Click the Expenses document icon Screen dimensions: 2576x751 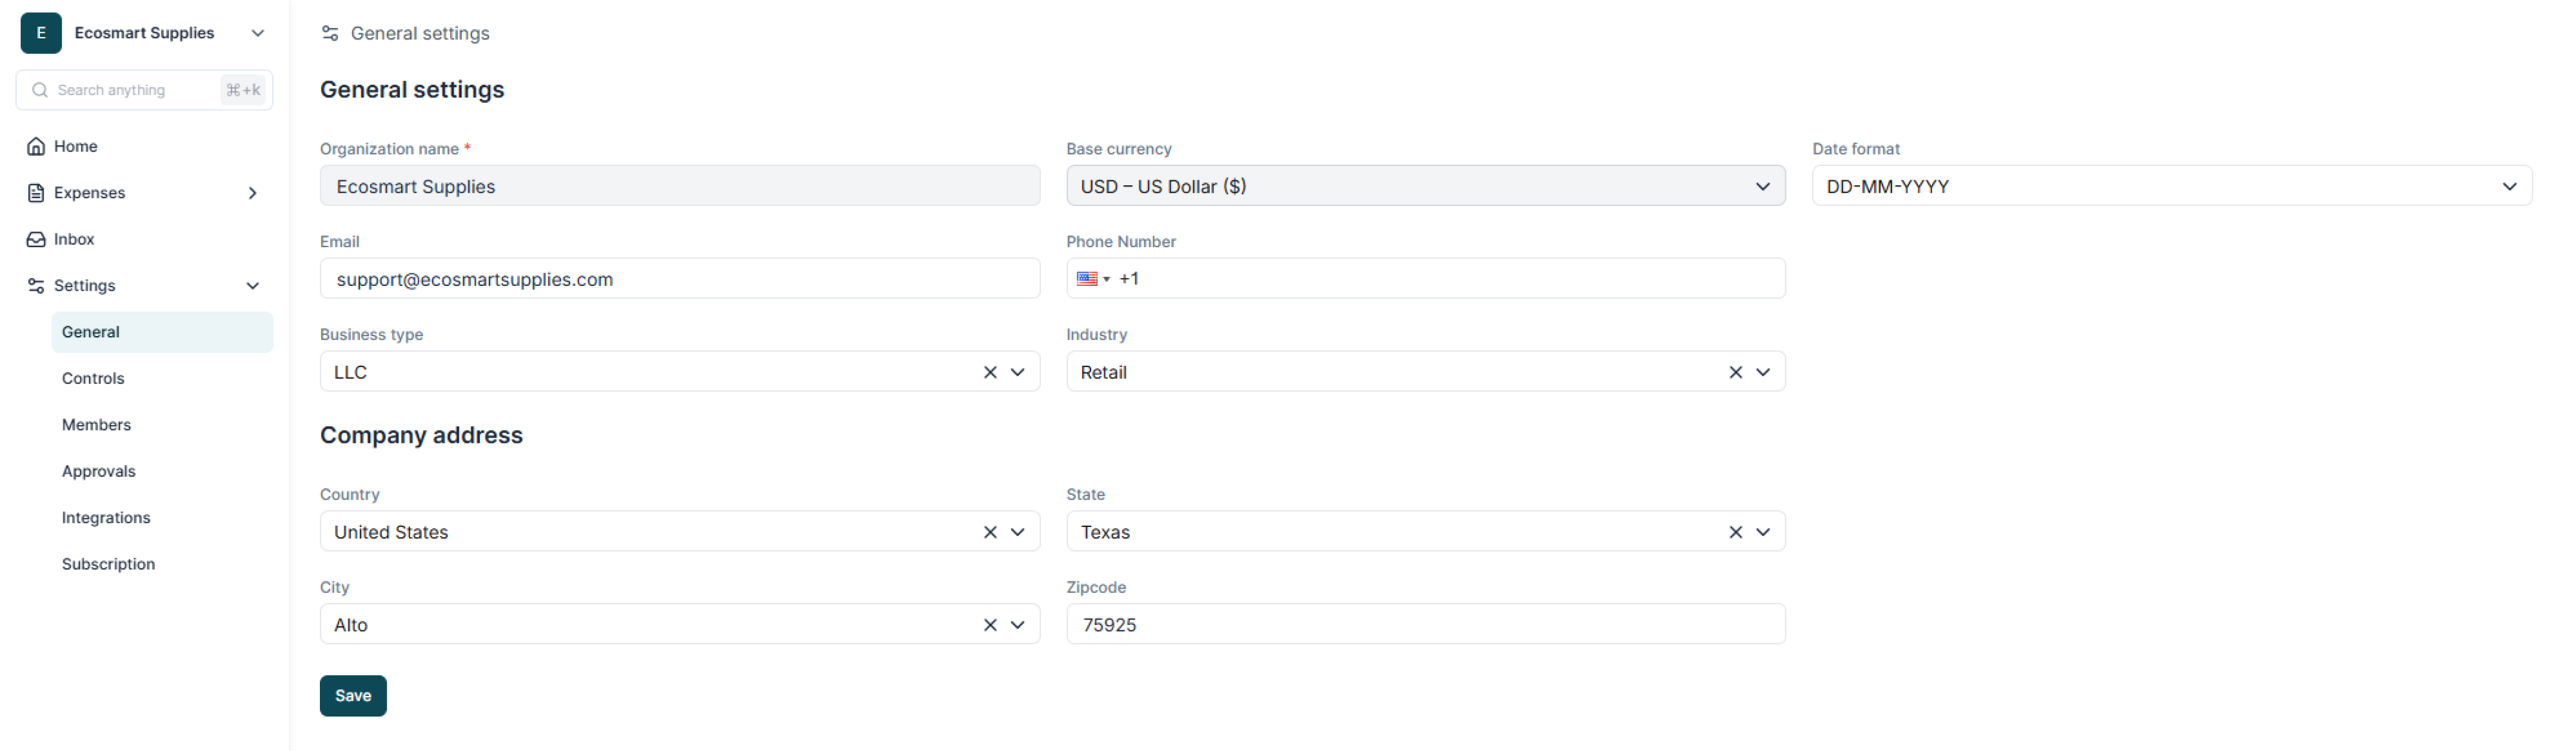[36, 193]
